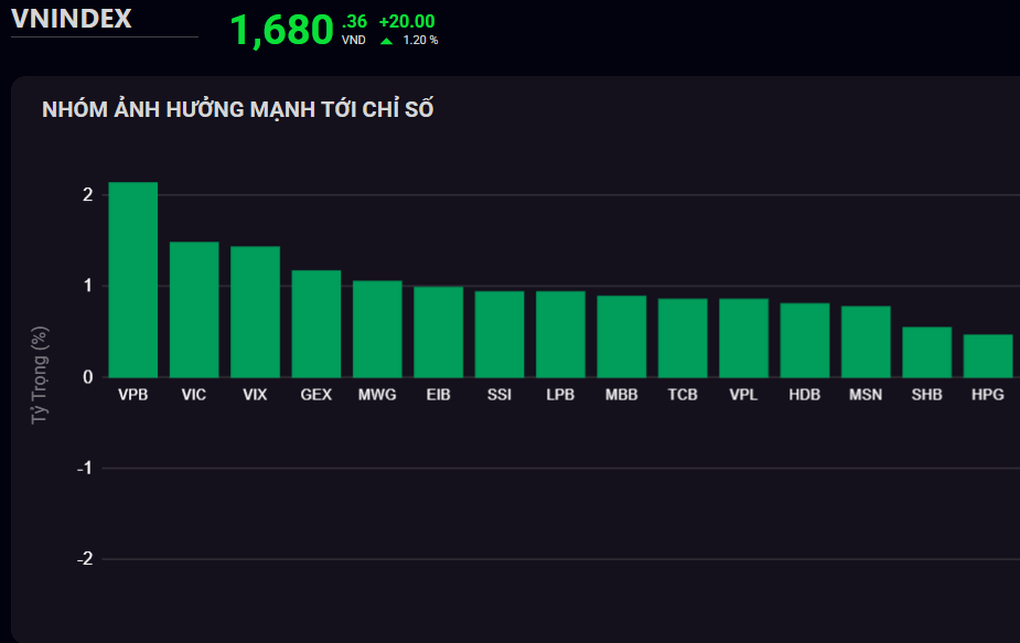Click the MBB bar
Viewport: 1020px width, 643px height.
tap(621, 337)
